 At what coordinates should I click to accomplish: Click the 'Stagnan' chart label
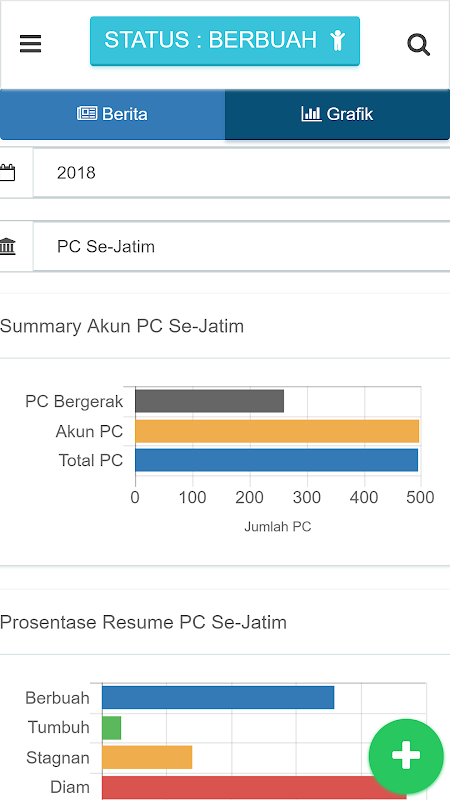tap(58, 758)
